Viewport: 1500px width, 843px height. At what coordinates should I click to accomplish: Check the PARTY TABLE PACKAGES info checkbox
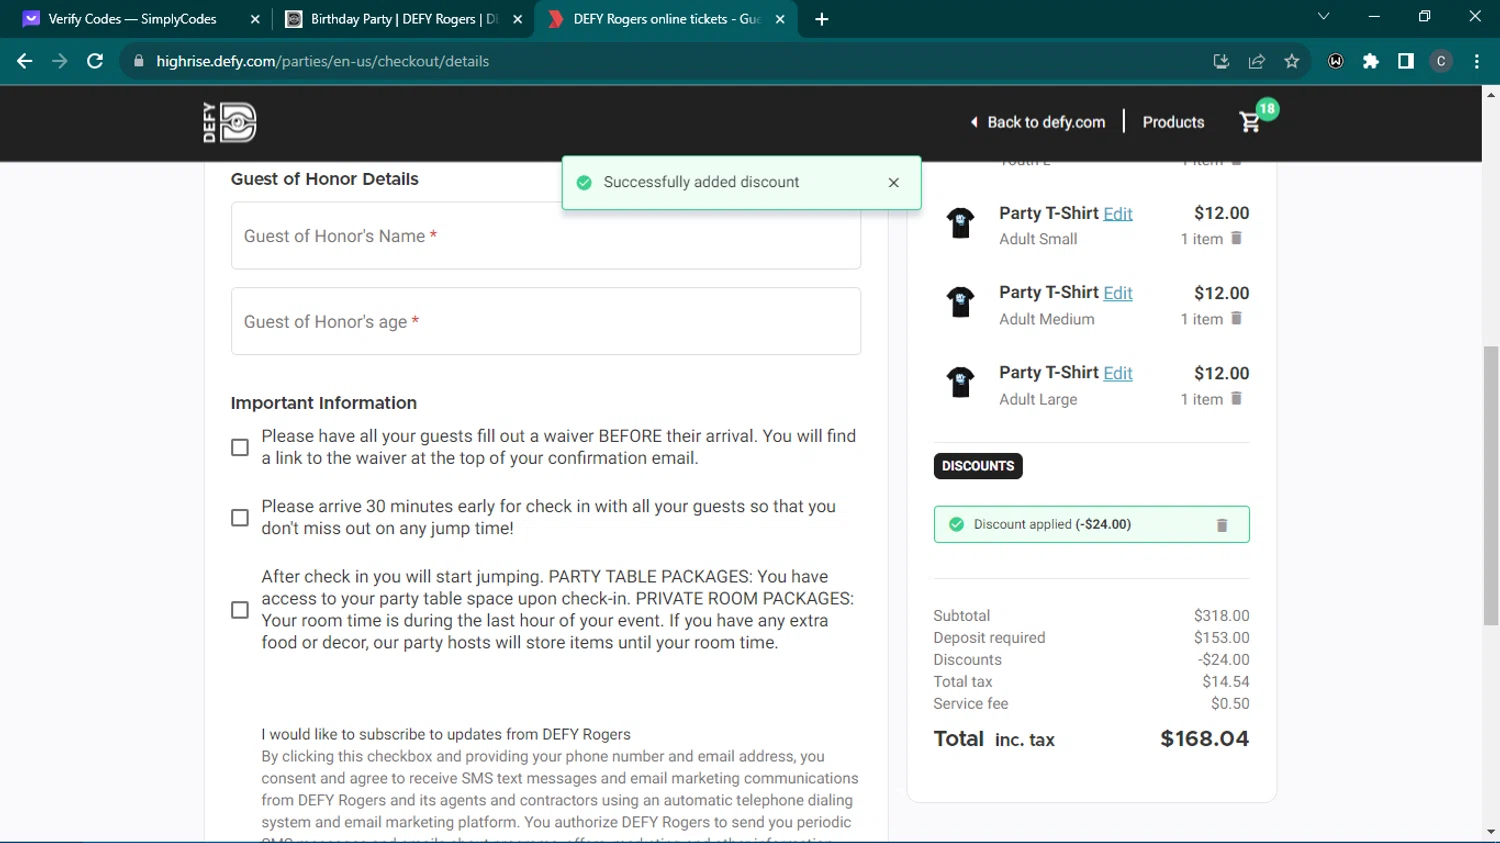[x=240, y=609]
